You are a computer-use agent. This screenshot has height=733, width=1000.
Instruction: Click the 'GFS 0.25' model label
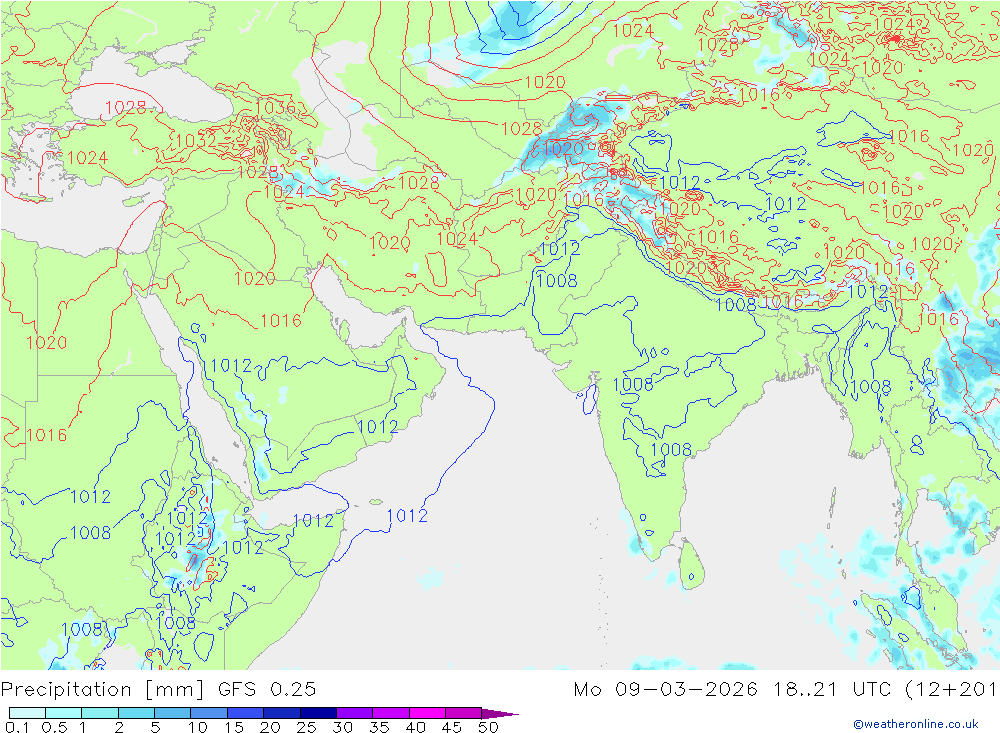tap(267, 690)
